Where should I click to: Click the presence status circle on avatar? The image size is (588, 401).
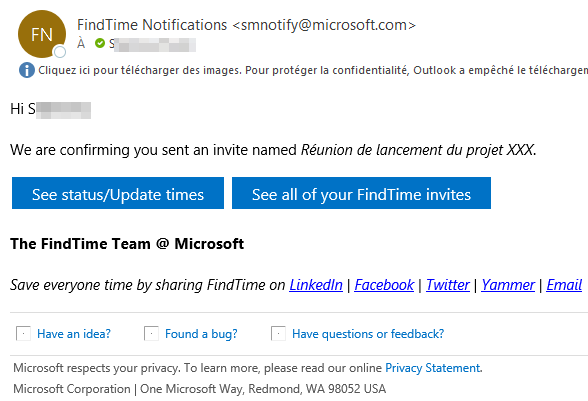pos(60,52)
